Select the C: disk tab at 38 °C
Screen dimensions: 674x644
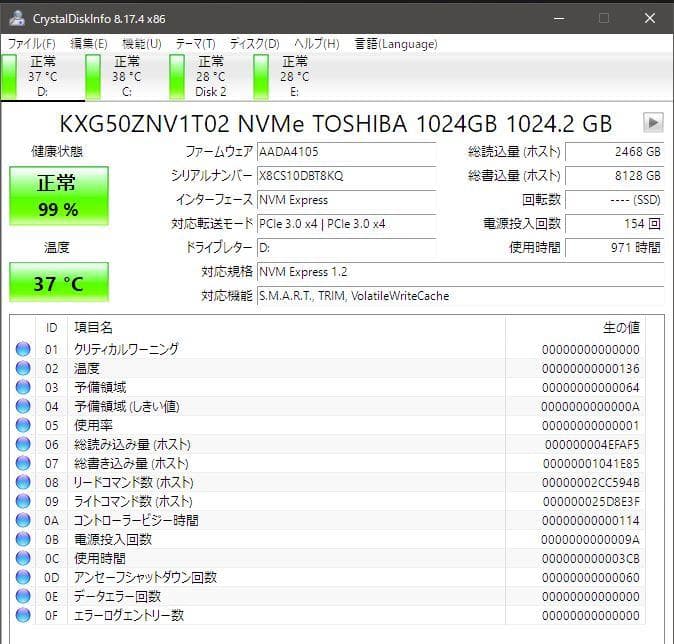pos(126,77)
